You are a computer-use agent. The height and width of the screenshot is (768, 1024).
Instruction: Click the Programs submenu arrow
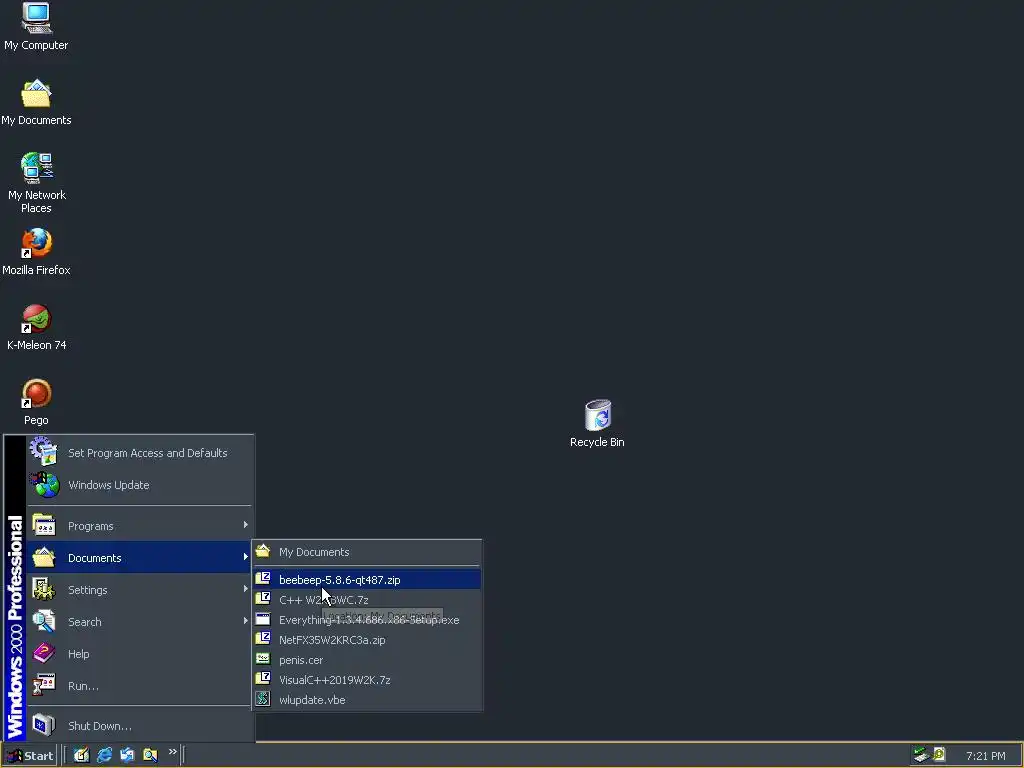click(246, 525)
